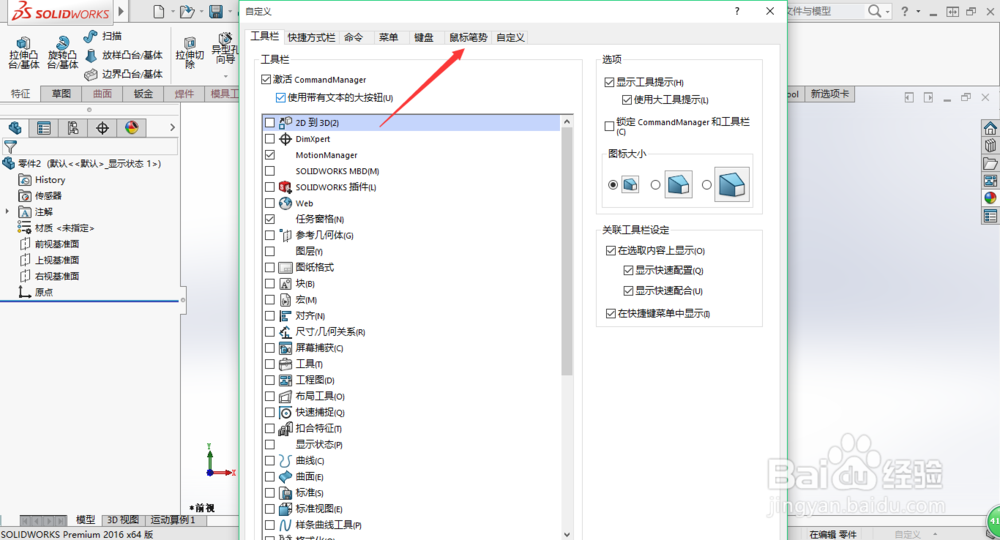The height and width of the screenshot is (540, 1000).
Task: Select the Swept Boss (扫描) tool
Action: pos(102,36)
